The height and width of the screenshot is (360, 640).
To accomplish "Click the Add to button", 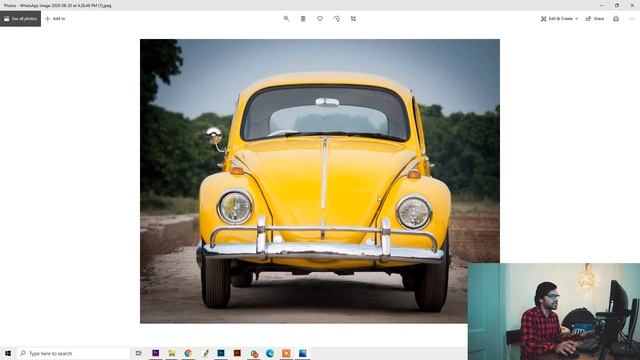I will point(55,19).
